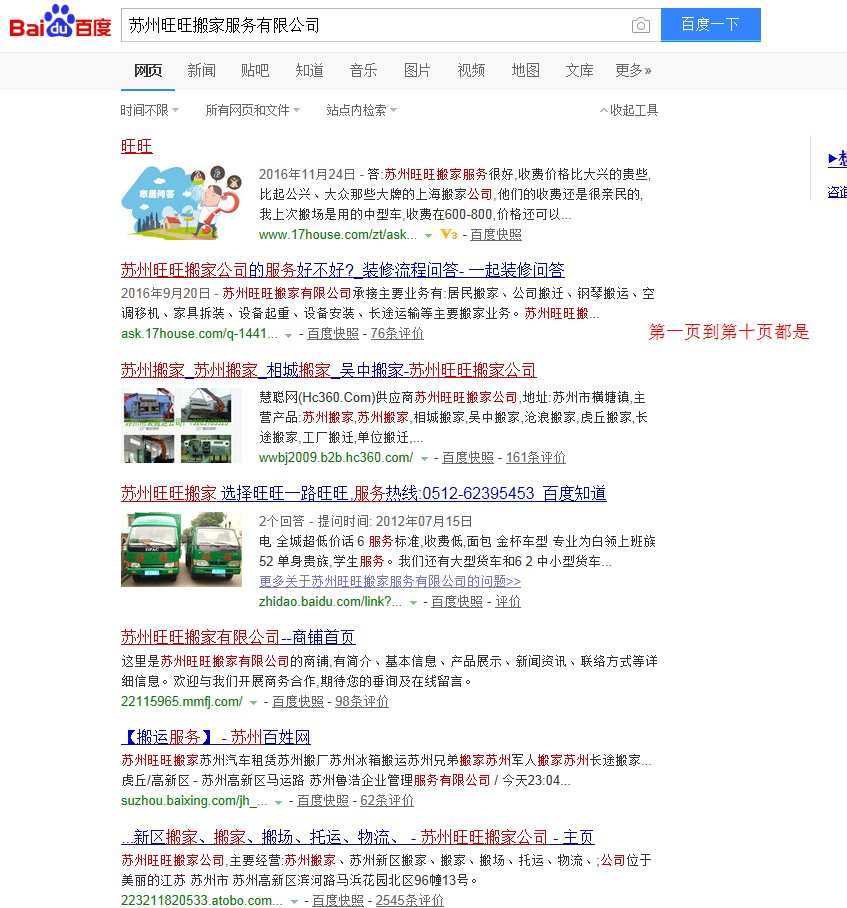
Task: Expand arrow beside 223211820533.atobo.com
Action: click(x=294, y=902)
